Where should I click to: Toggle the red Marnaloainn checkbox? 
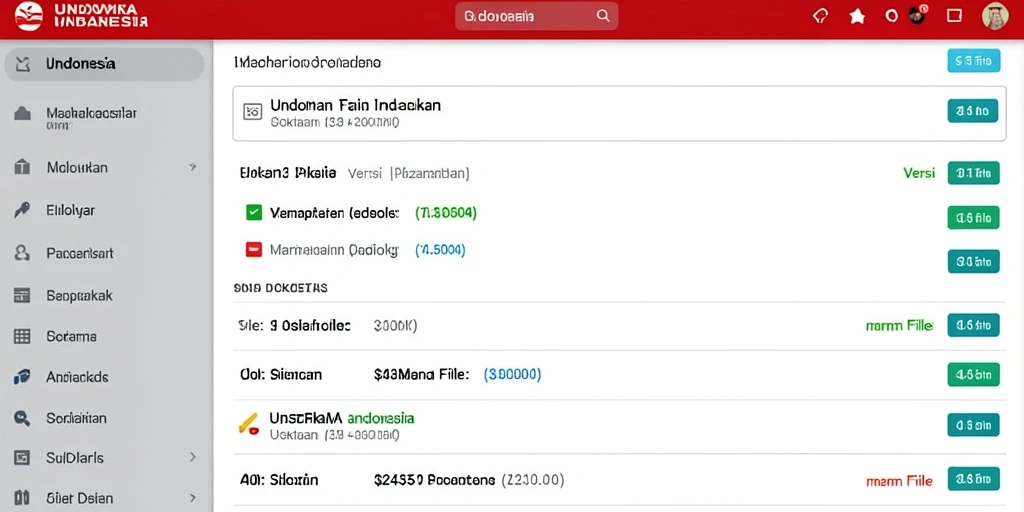coord(253,249)
